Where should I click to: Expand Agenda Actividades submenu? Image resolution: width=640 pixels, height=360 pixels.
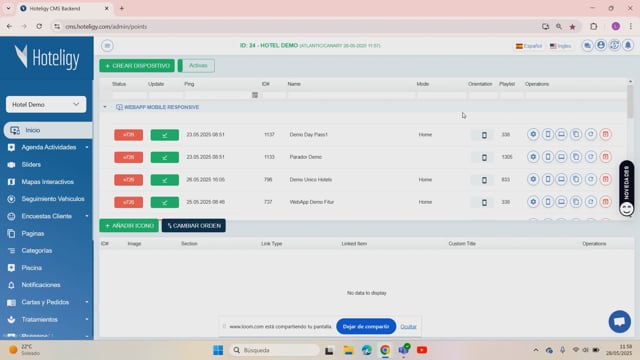[87, 147]
